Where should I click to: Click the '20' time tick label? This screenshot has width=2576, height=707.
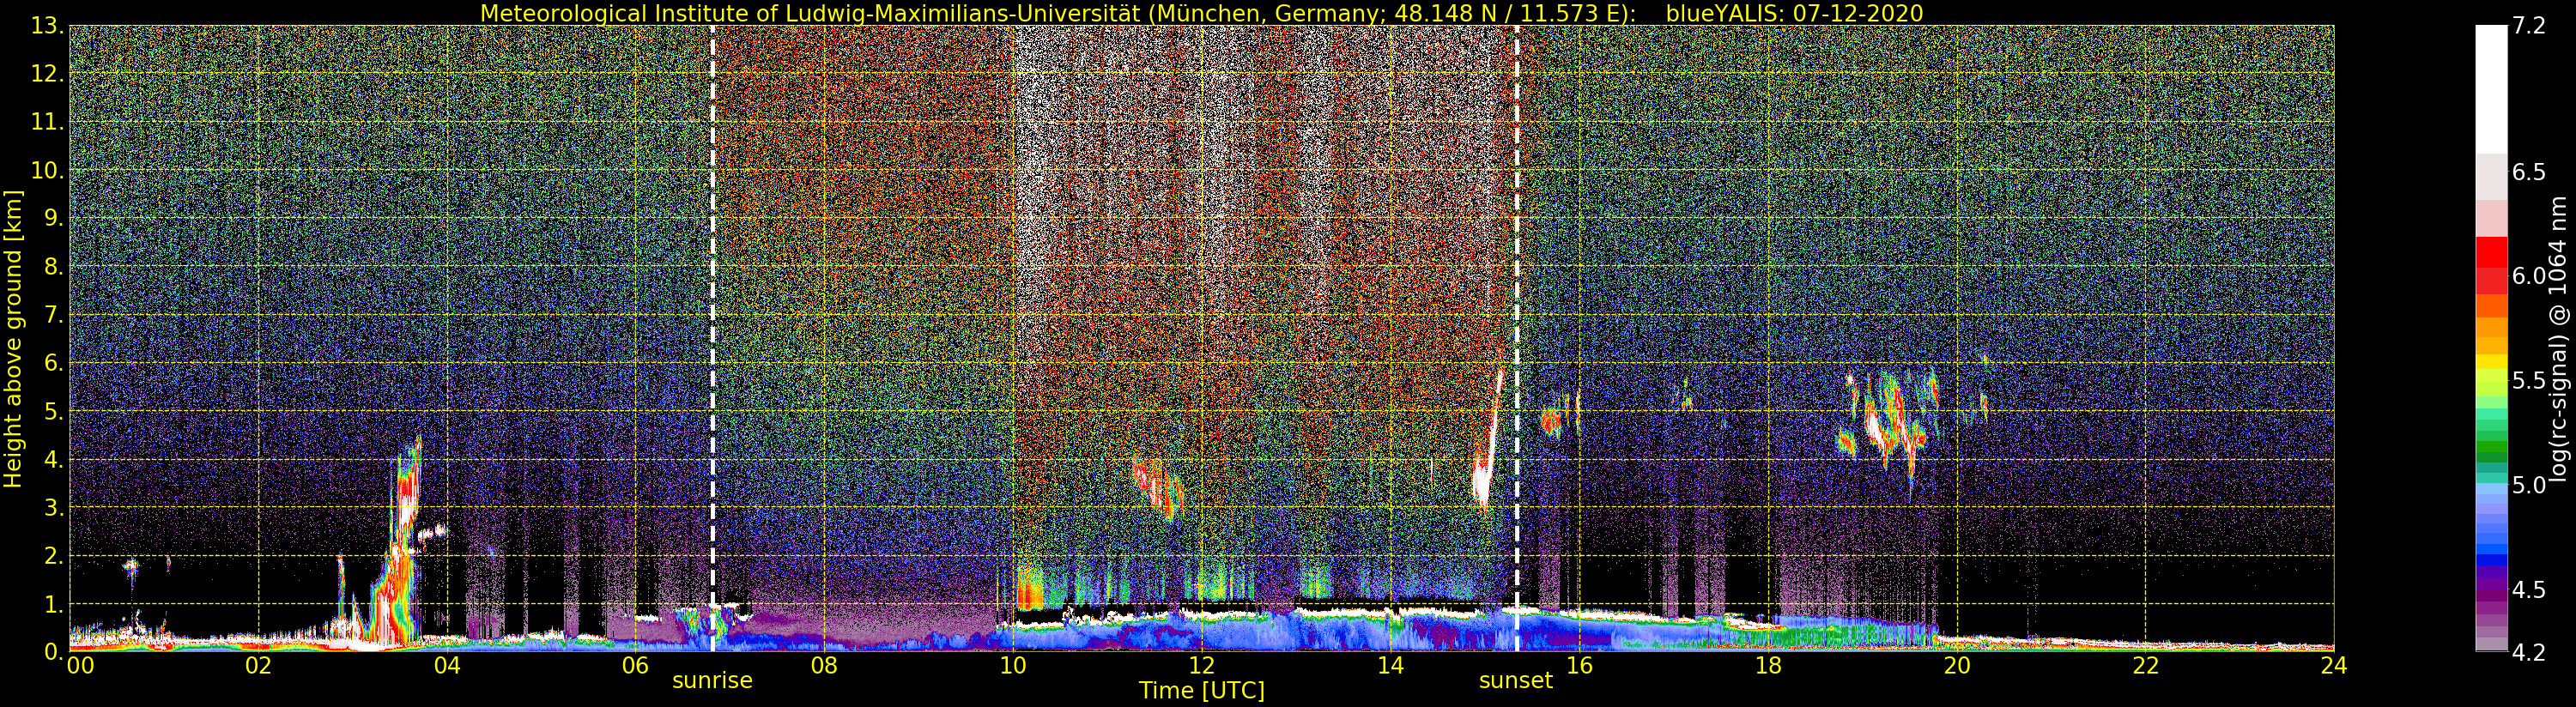1957,665
